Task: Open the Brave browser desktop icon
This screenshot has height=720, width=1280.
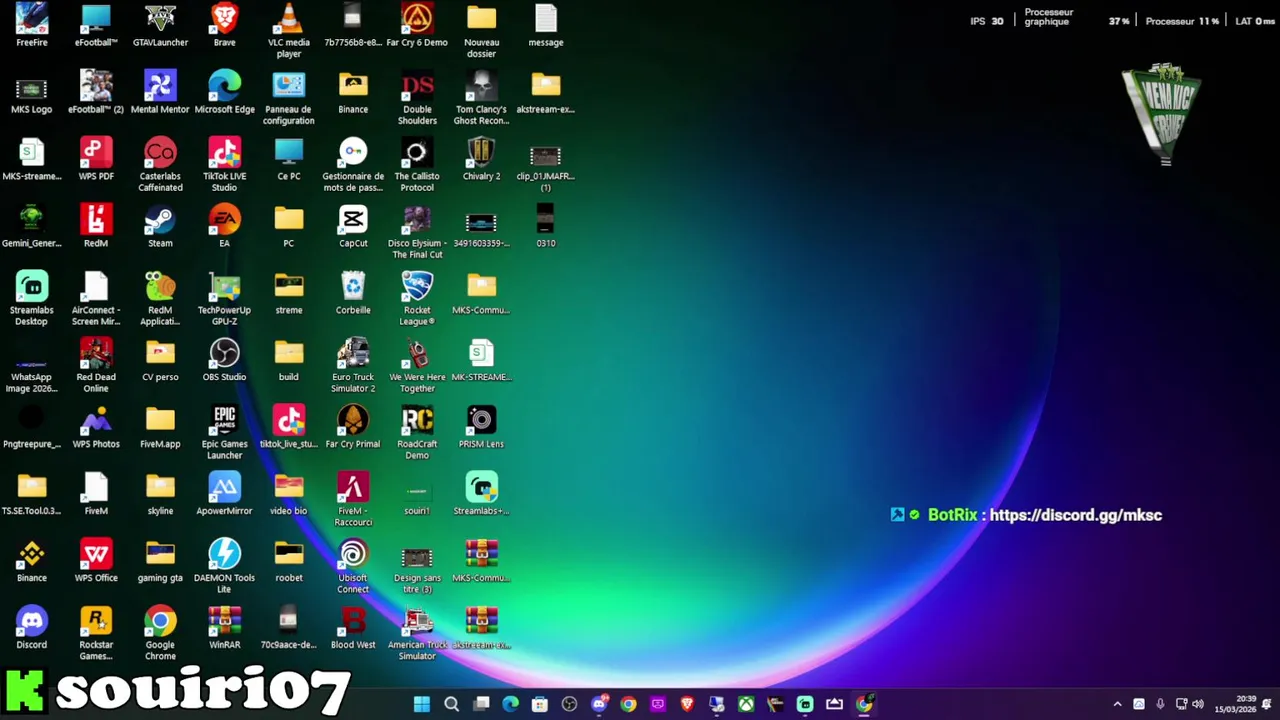Action: point(224,25)
